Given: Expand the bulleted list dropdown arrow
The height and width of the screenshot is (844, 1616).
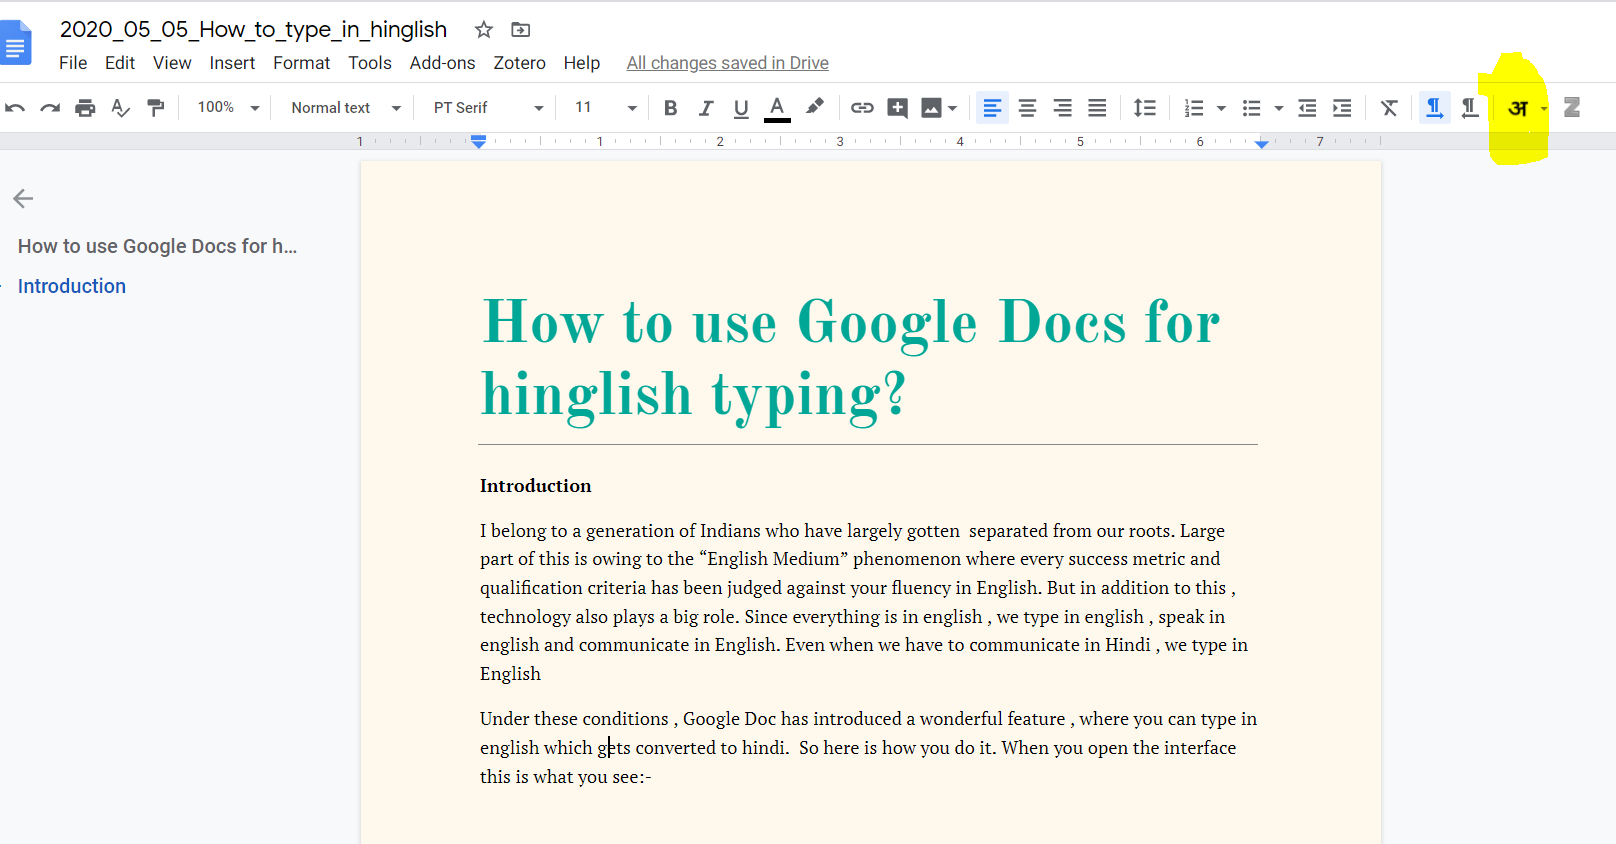Looking at the screenshot, I should click(1279, 108).
